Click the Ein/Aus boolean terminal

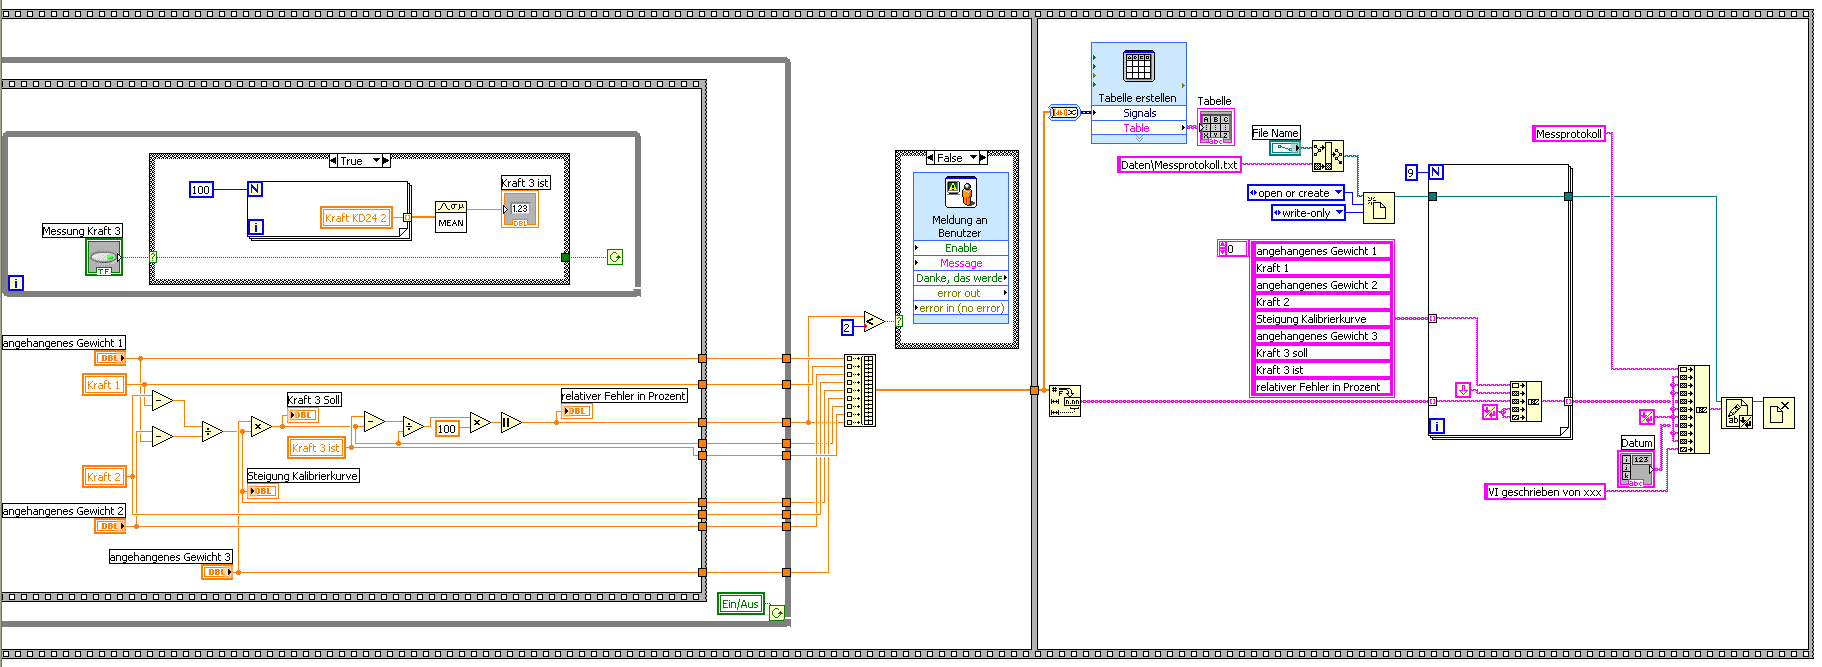point(741,604)
